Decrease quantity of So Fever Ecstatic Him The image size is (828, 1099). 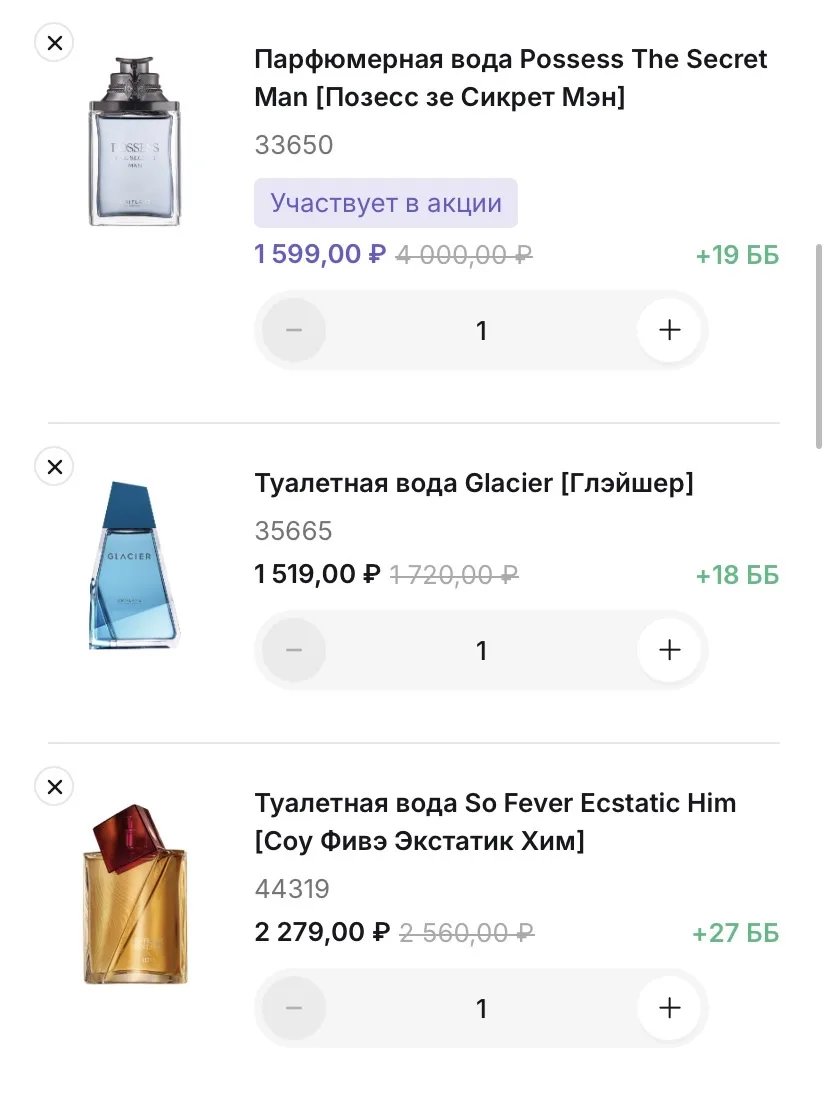(x=294, y=1008)
